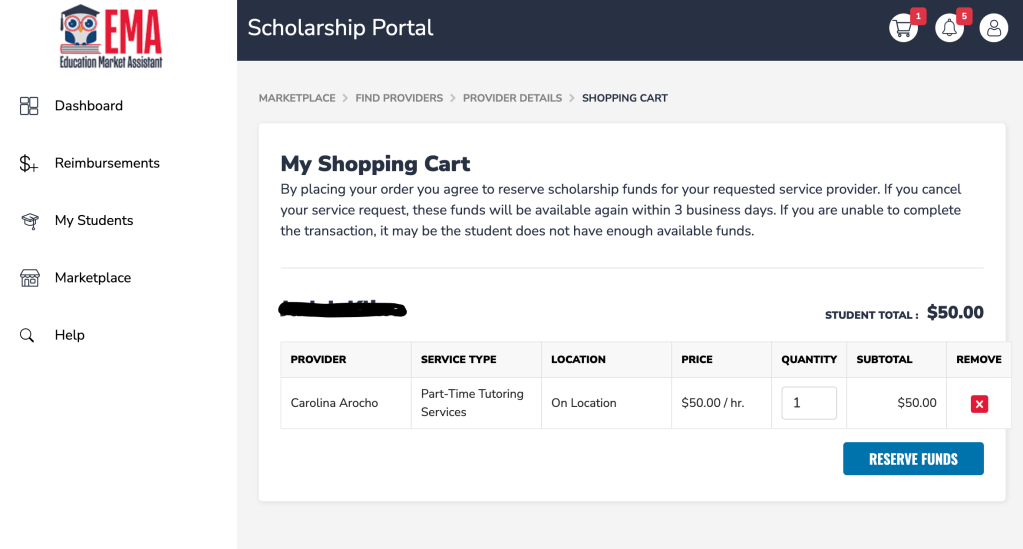The height and width of the screenshot is (549, 1023).
Task: Go back to Find Providers breadcrumb
Action: point(399,98)
